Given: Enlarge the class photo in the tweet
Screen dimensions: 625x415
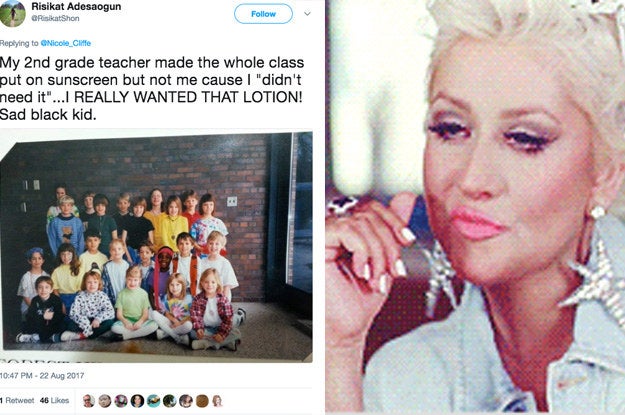Looking at the screenshot, I should click(x=156, y=246).
